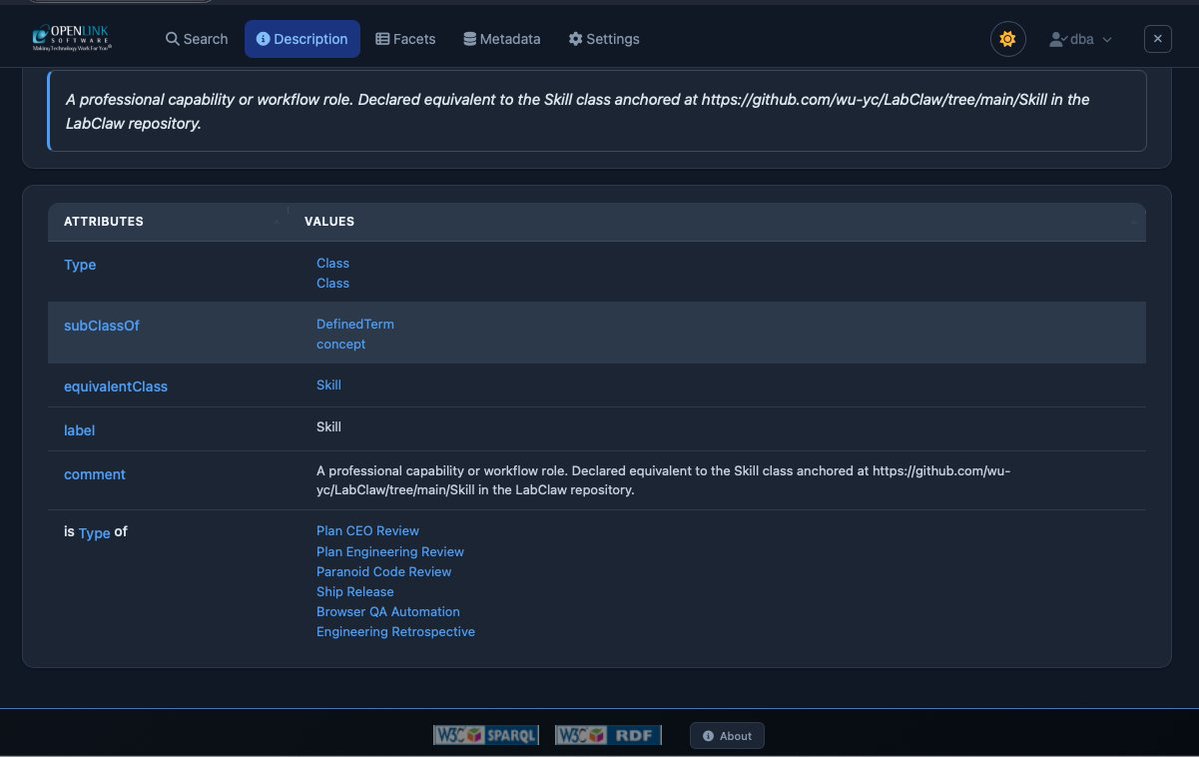The height and width of the screenshot is (757, 1199).
Task: Open the concept link
Action: [340, 344]
